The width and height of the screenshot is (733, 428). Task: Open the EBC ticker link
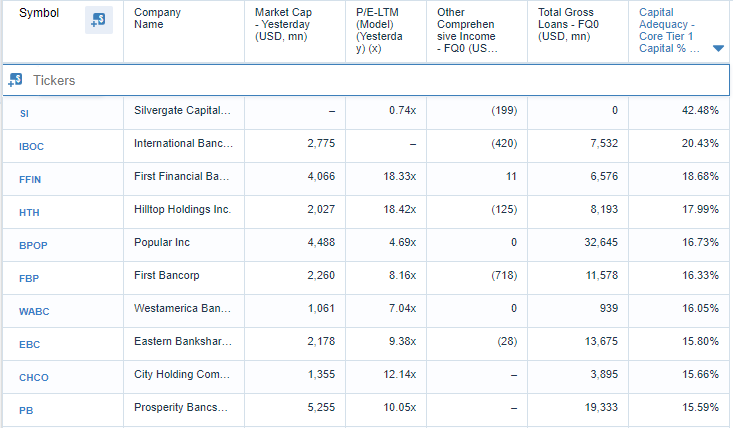click(x=29, y=344)
